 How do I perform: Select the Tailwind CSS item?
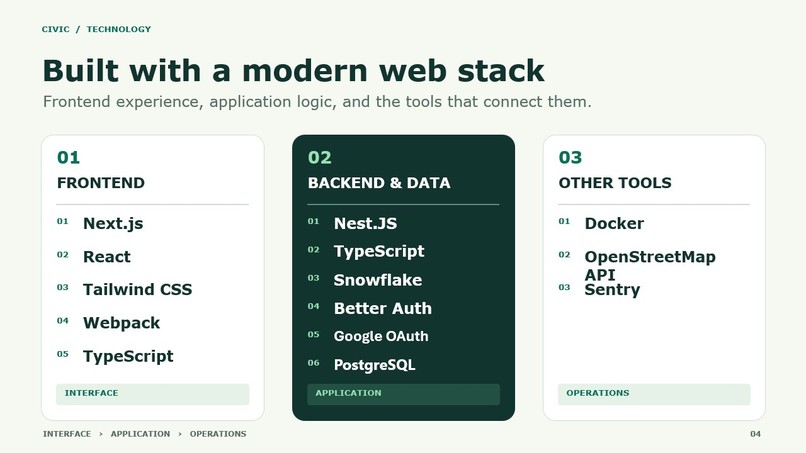137,289
